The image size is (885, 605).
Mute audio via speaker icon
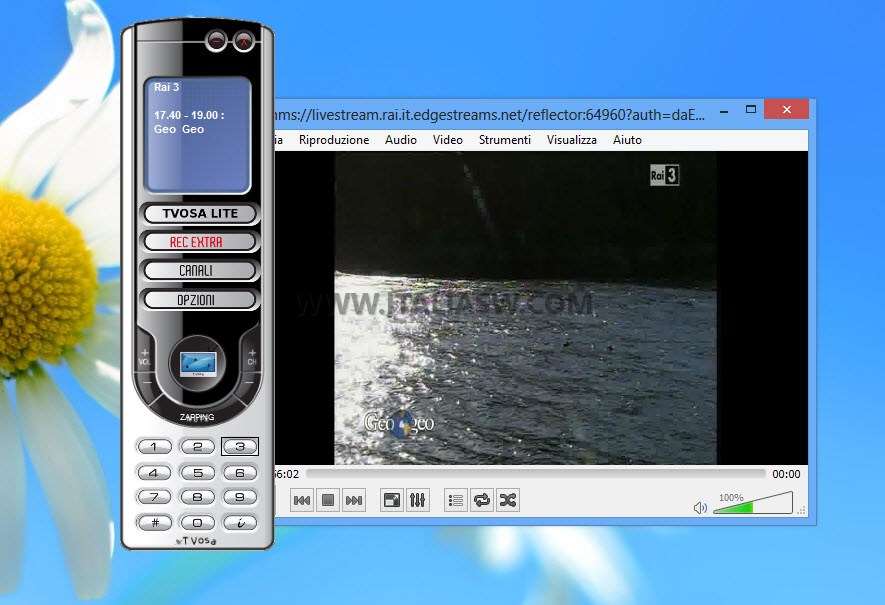pyautogui.click(x=700, y=508)
